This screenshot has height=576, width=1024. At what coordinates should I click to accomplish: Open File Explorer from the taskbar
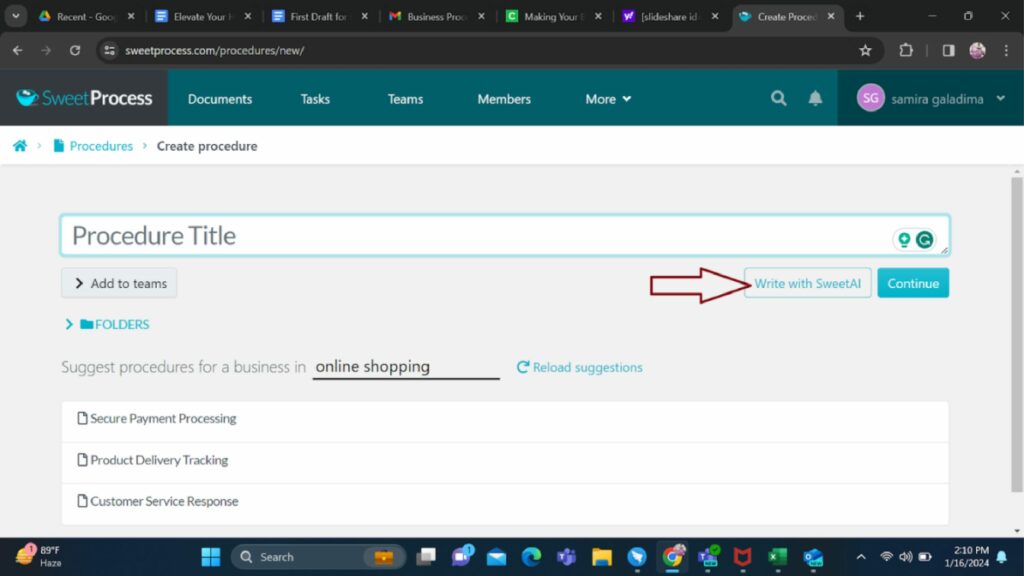click(601, 557)
